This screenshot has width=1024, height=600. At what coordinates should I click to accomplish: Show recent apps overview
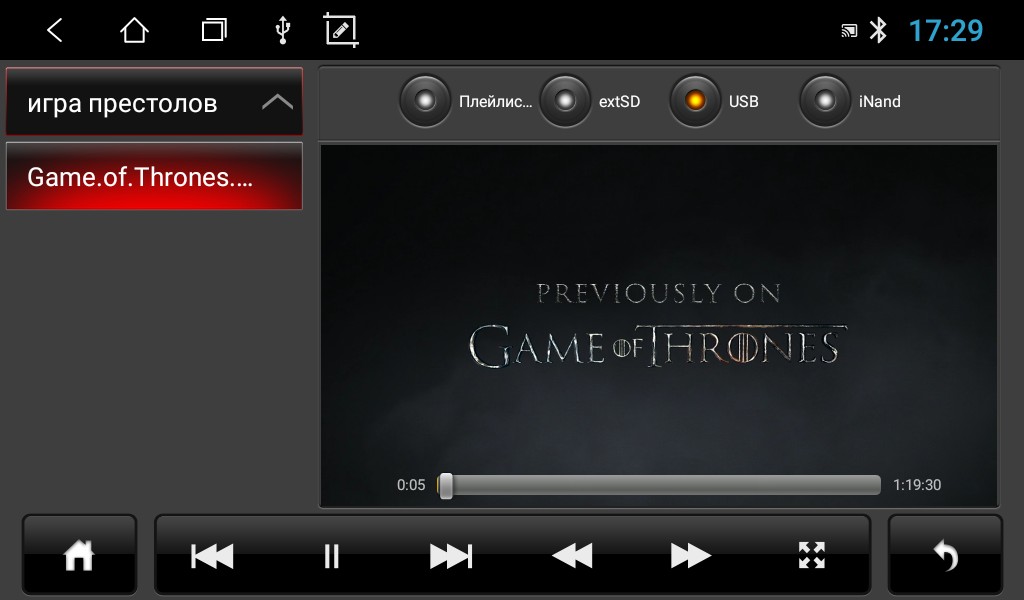click(x=214, y=30)
